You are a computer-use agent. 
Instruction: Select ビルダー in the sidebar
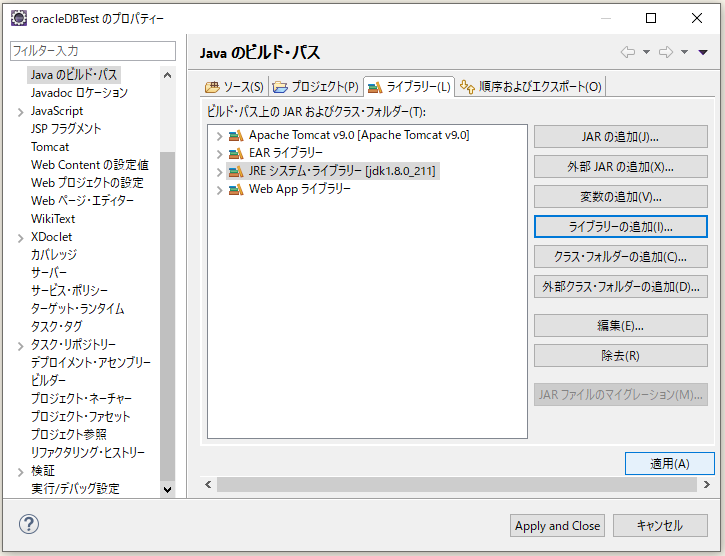click(48, 381)
